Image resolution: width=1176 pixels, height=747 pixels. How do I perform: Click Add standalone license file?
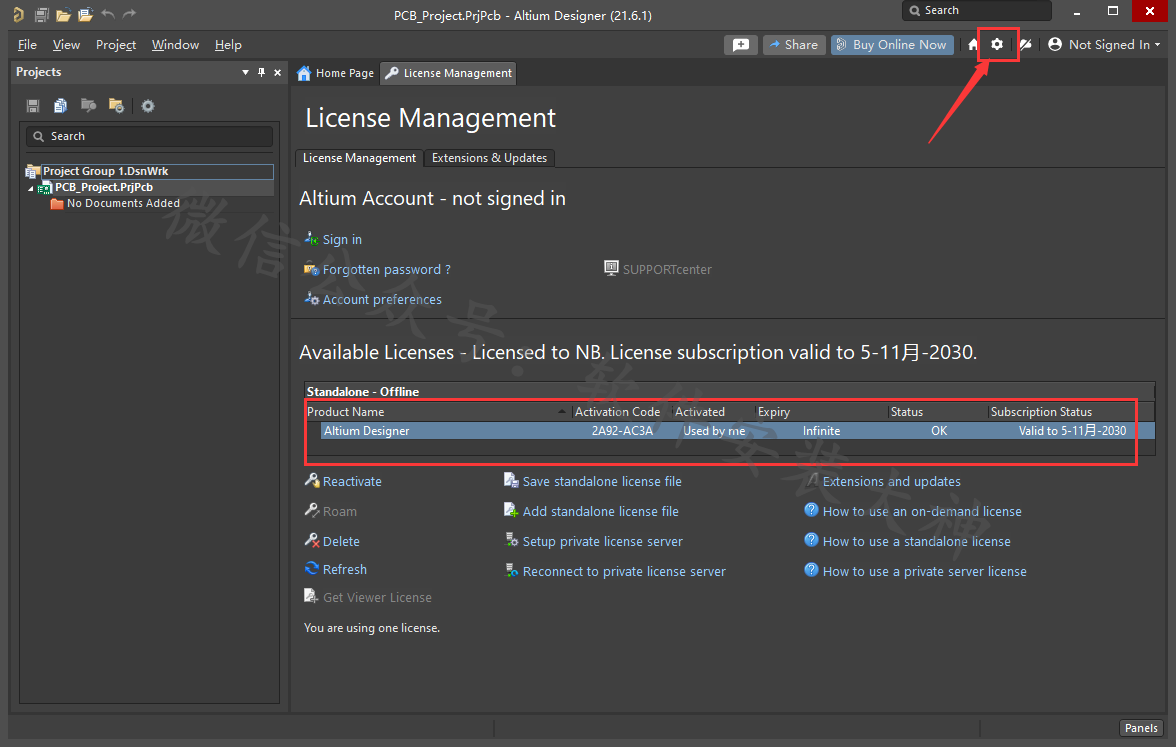point(600,512)
